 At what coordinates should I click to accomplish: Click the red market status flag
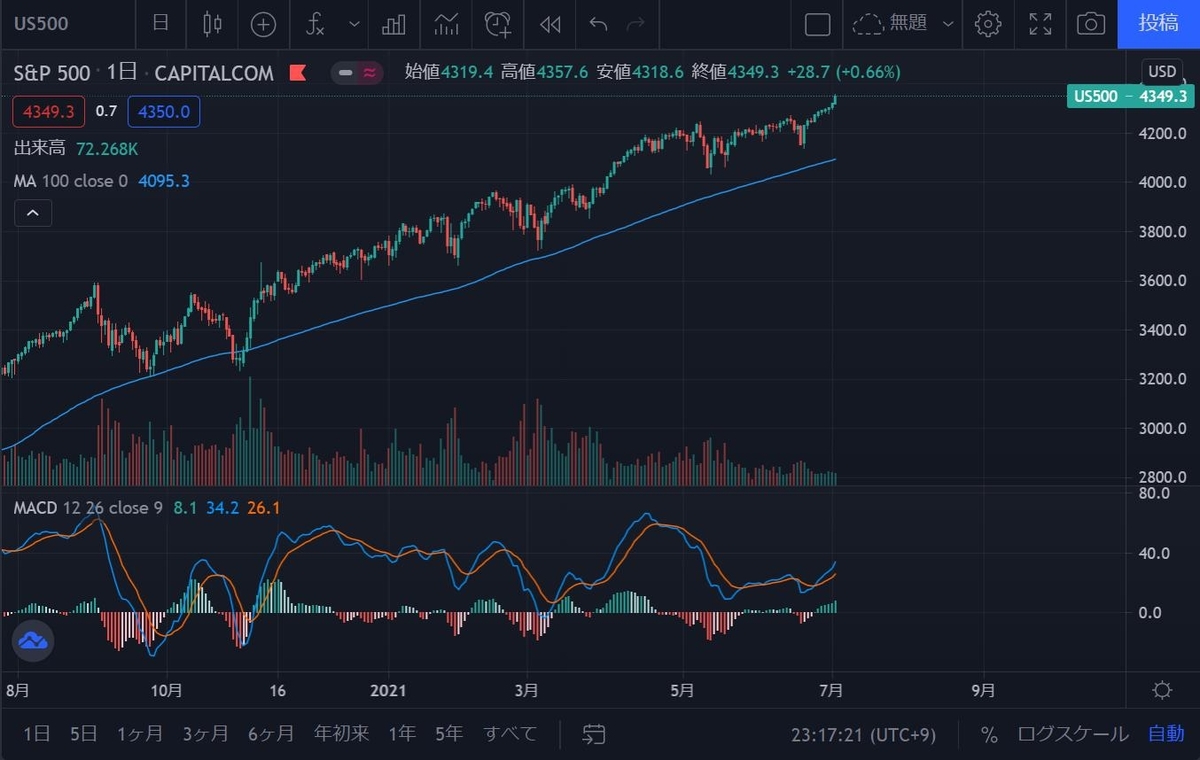pyautogui.click(x=296, y=73)
